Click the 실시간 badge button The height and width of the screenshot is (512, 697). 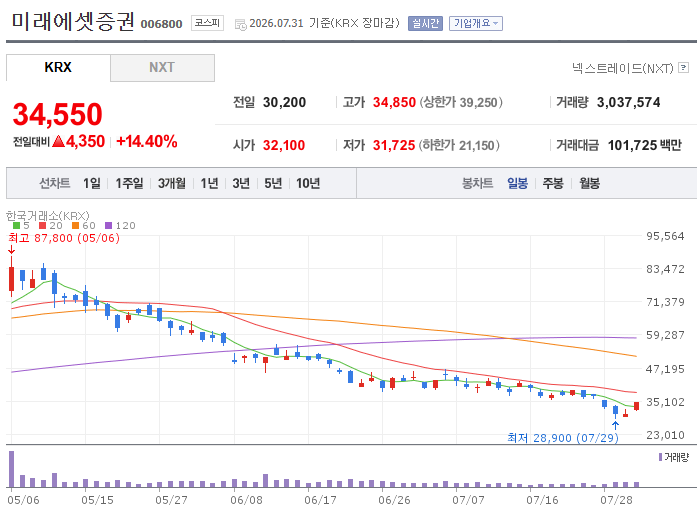pos(425,23)
